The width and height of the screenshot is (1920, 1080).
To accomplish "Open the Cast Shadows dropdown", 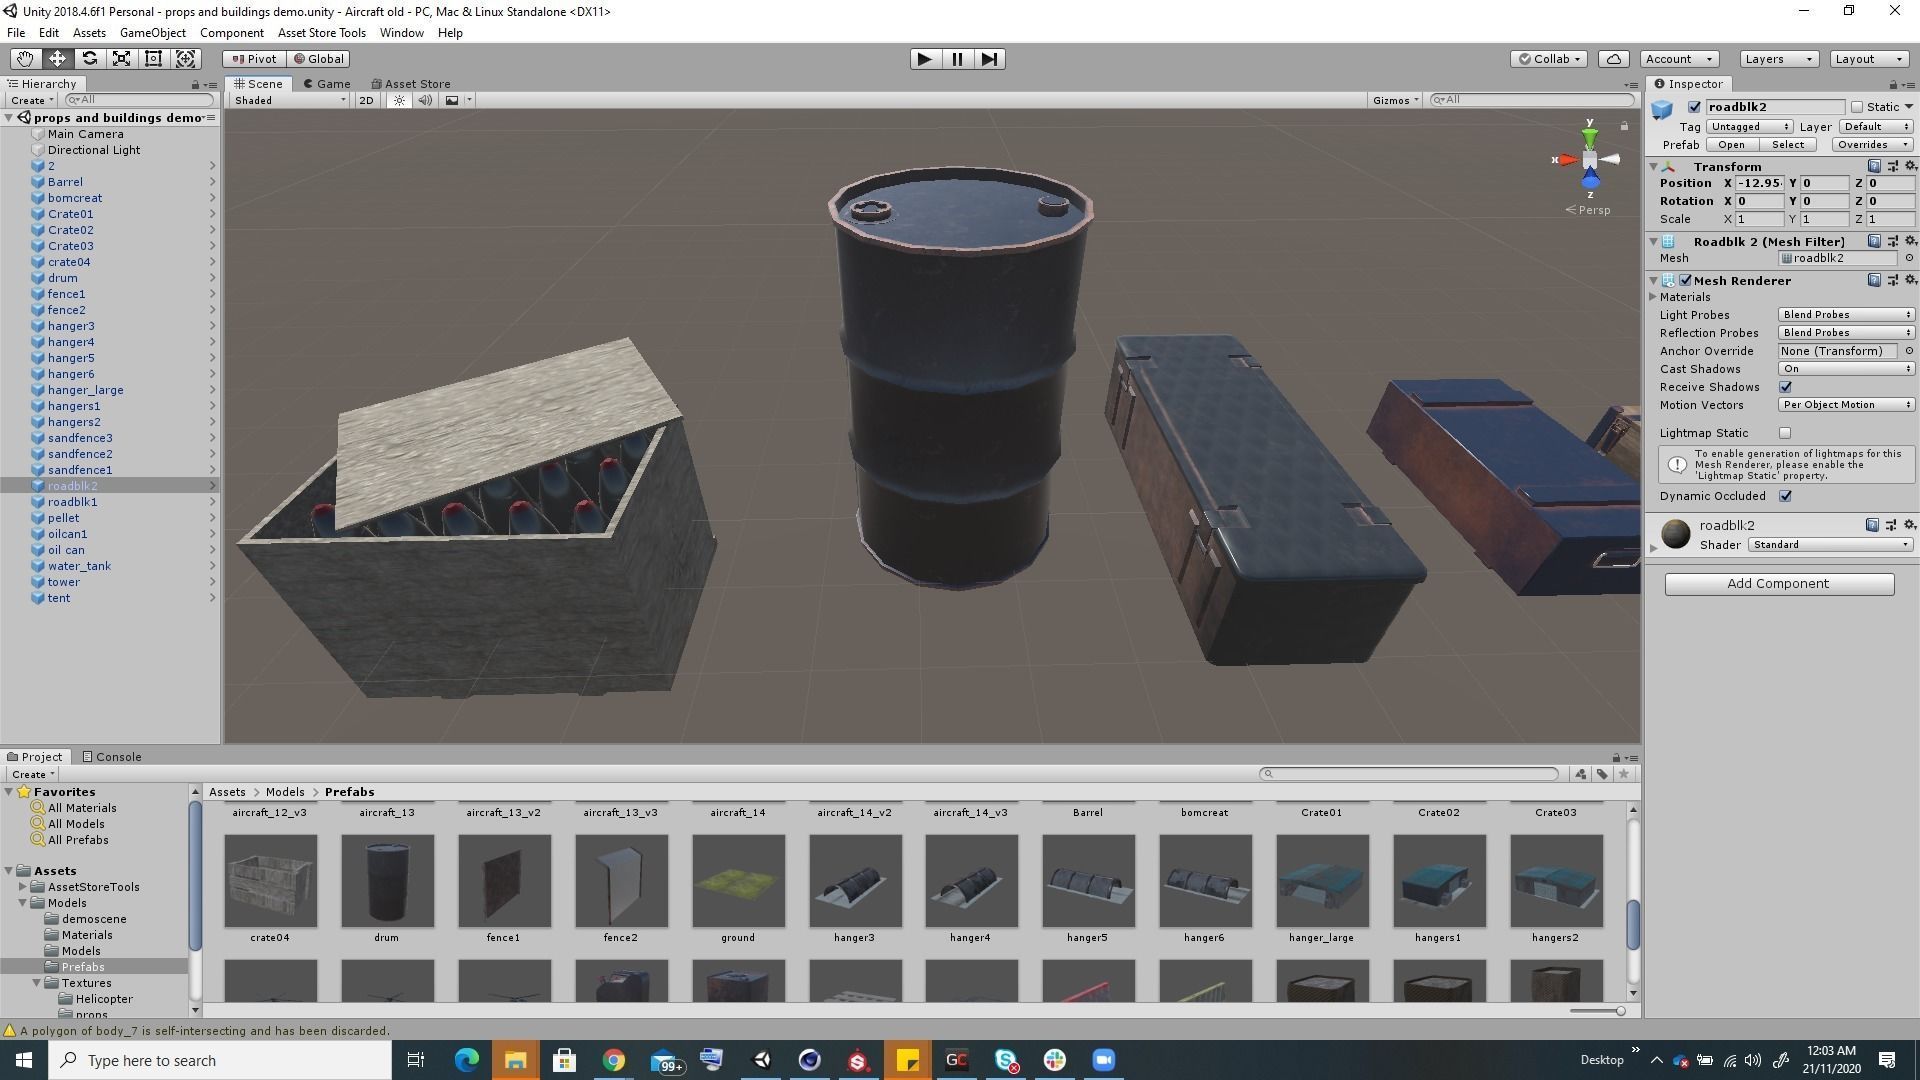I will (1845, 369).
